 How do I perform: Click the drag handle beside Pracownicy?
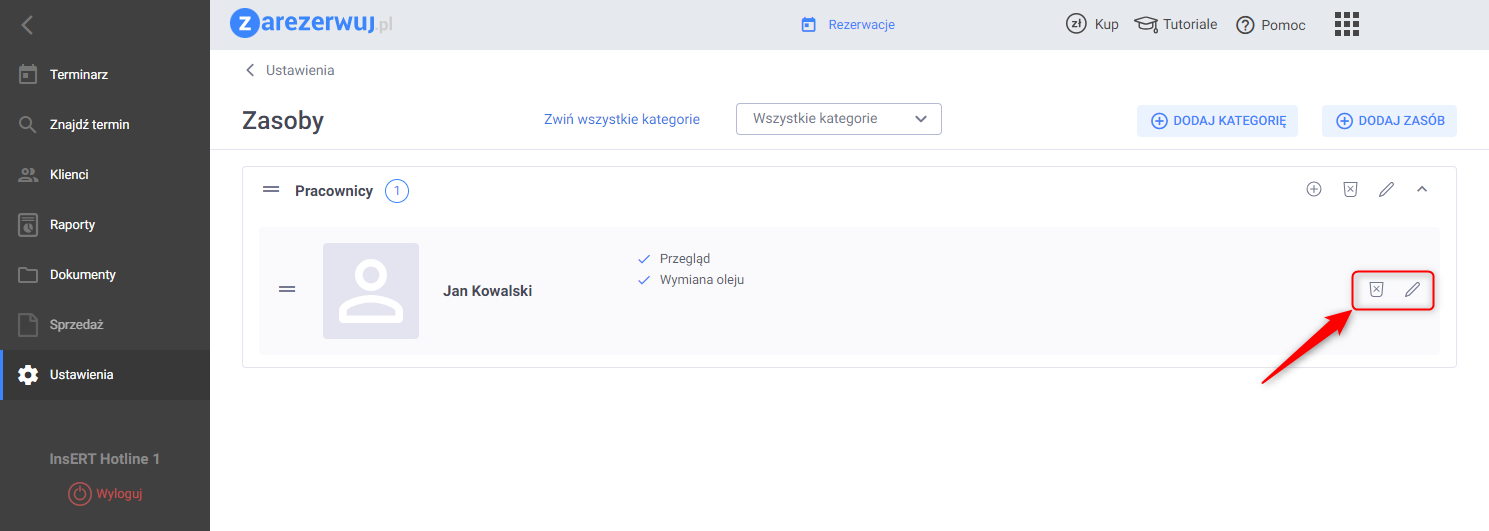pyautogui.click(x=270, y=189)
